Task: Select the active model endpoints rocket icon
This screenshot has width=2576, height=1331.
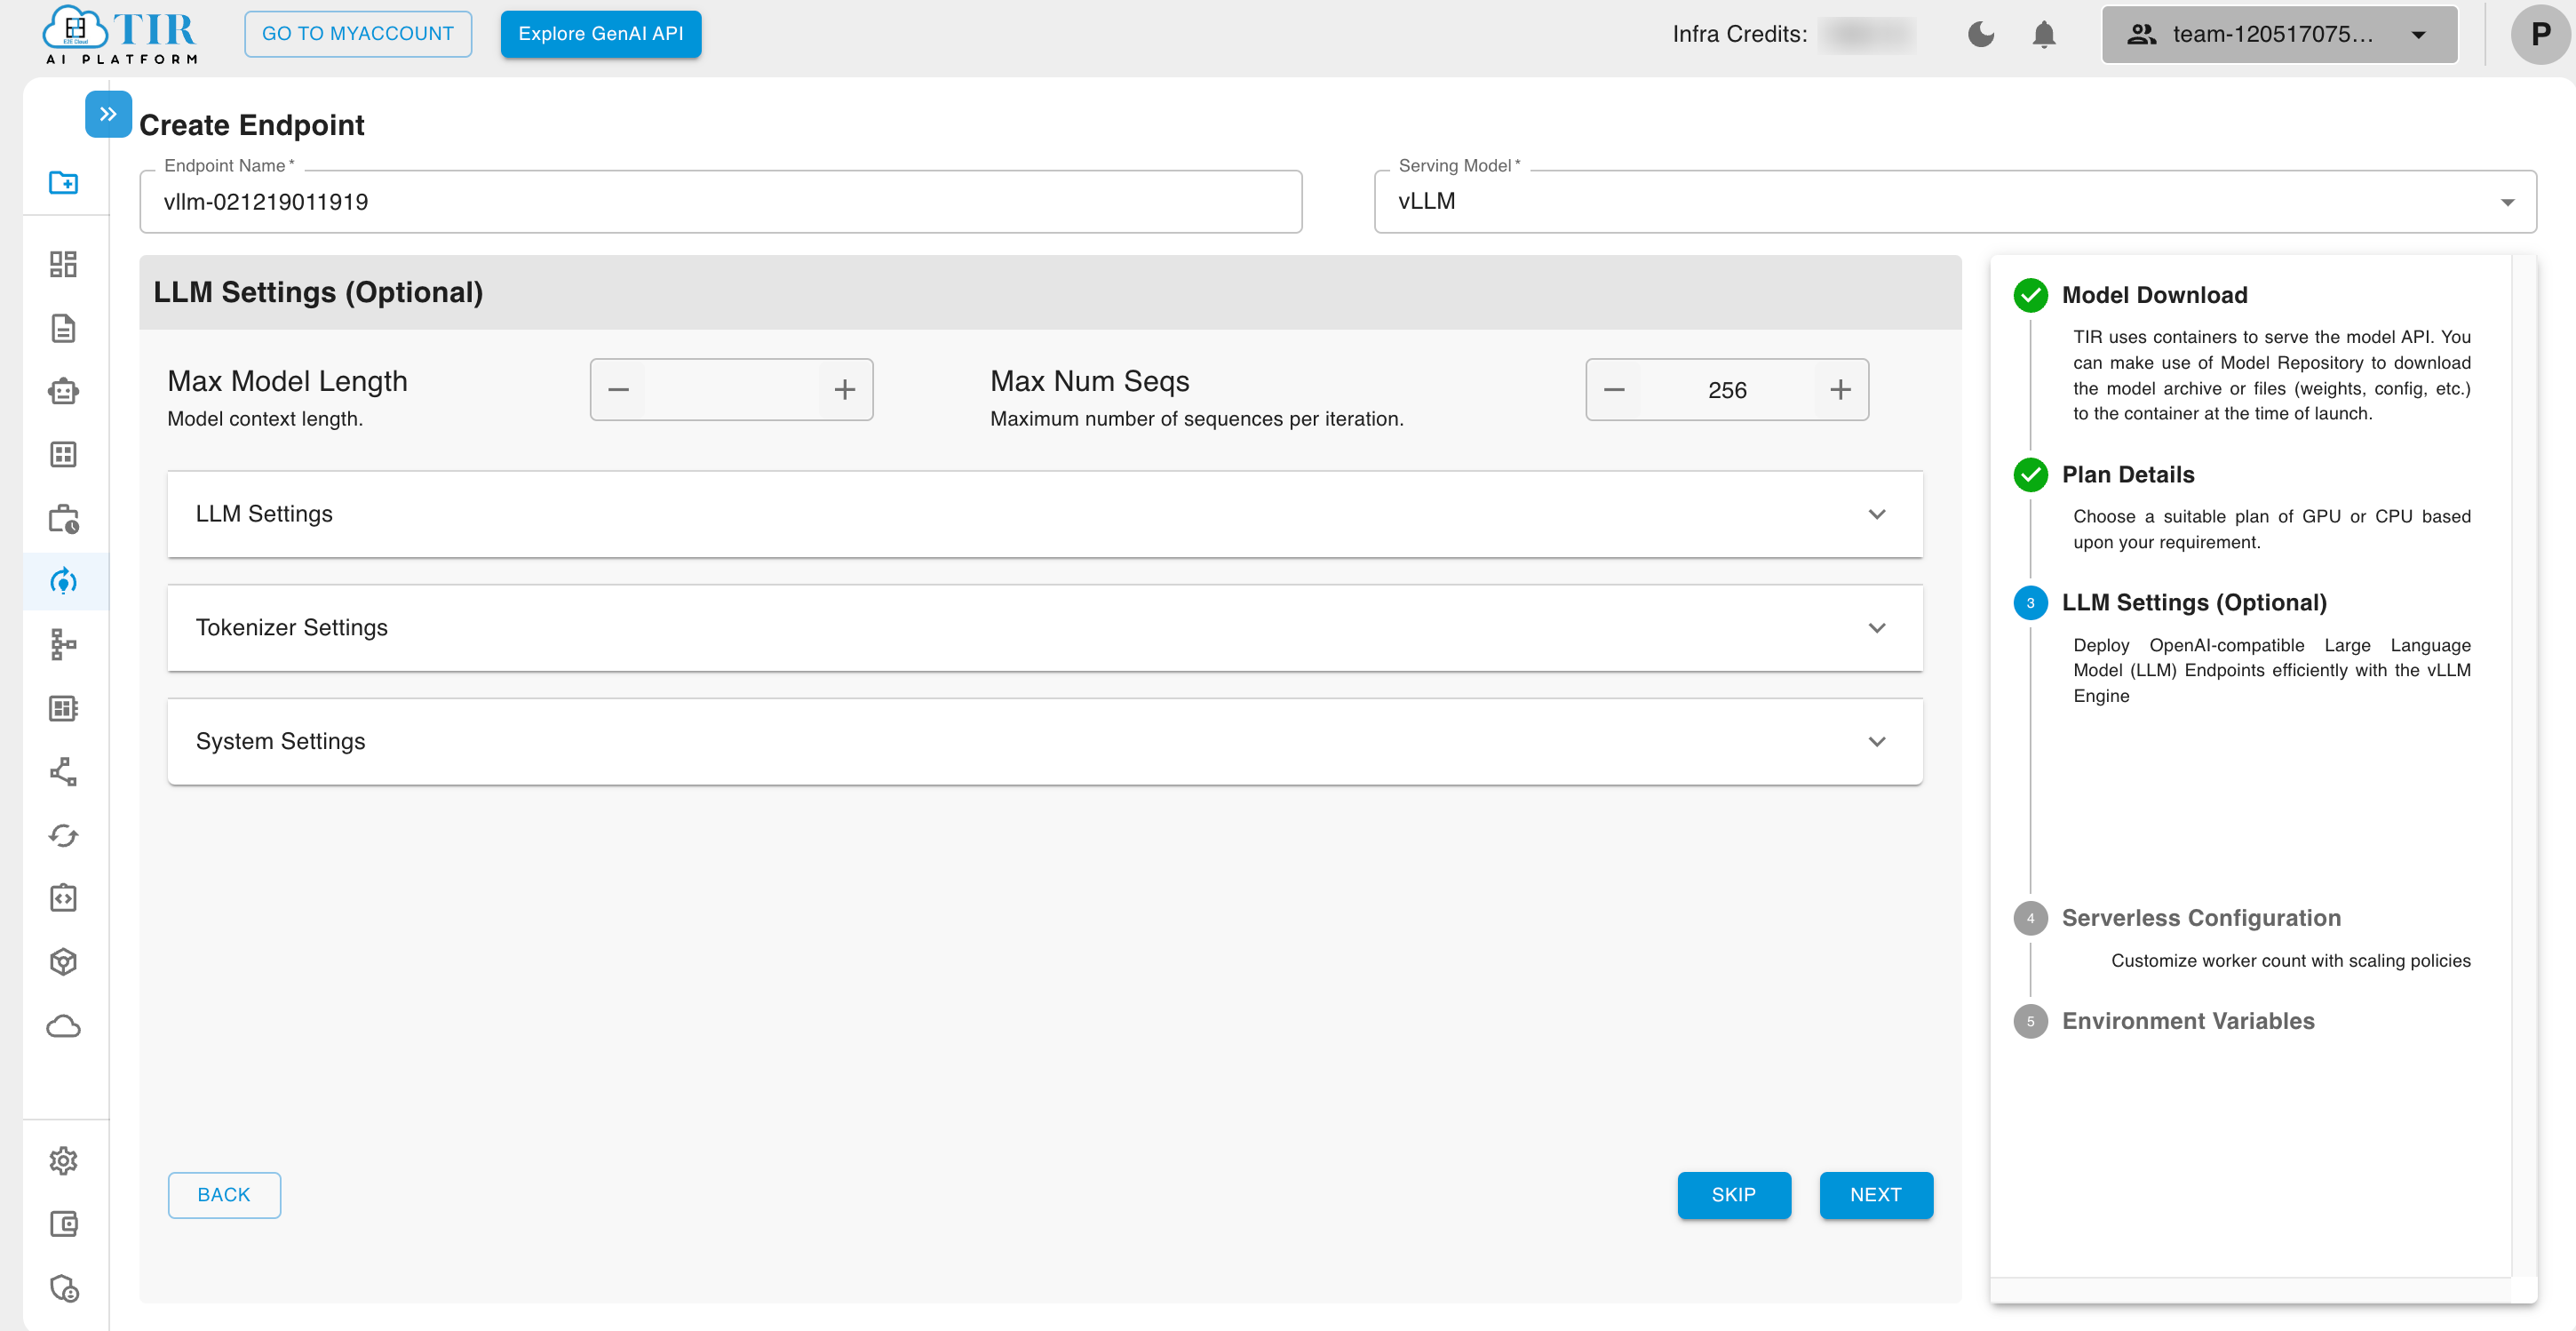Action: (63, 582)
